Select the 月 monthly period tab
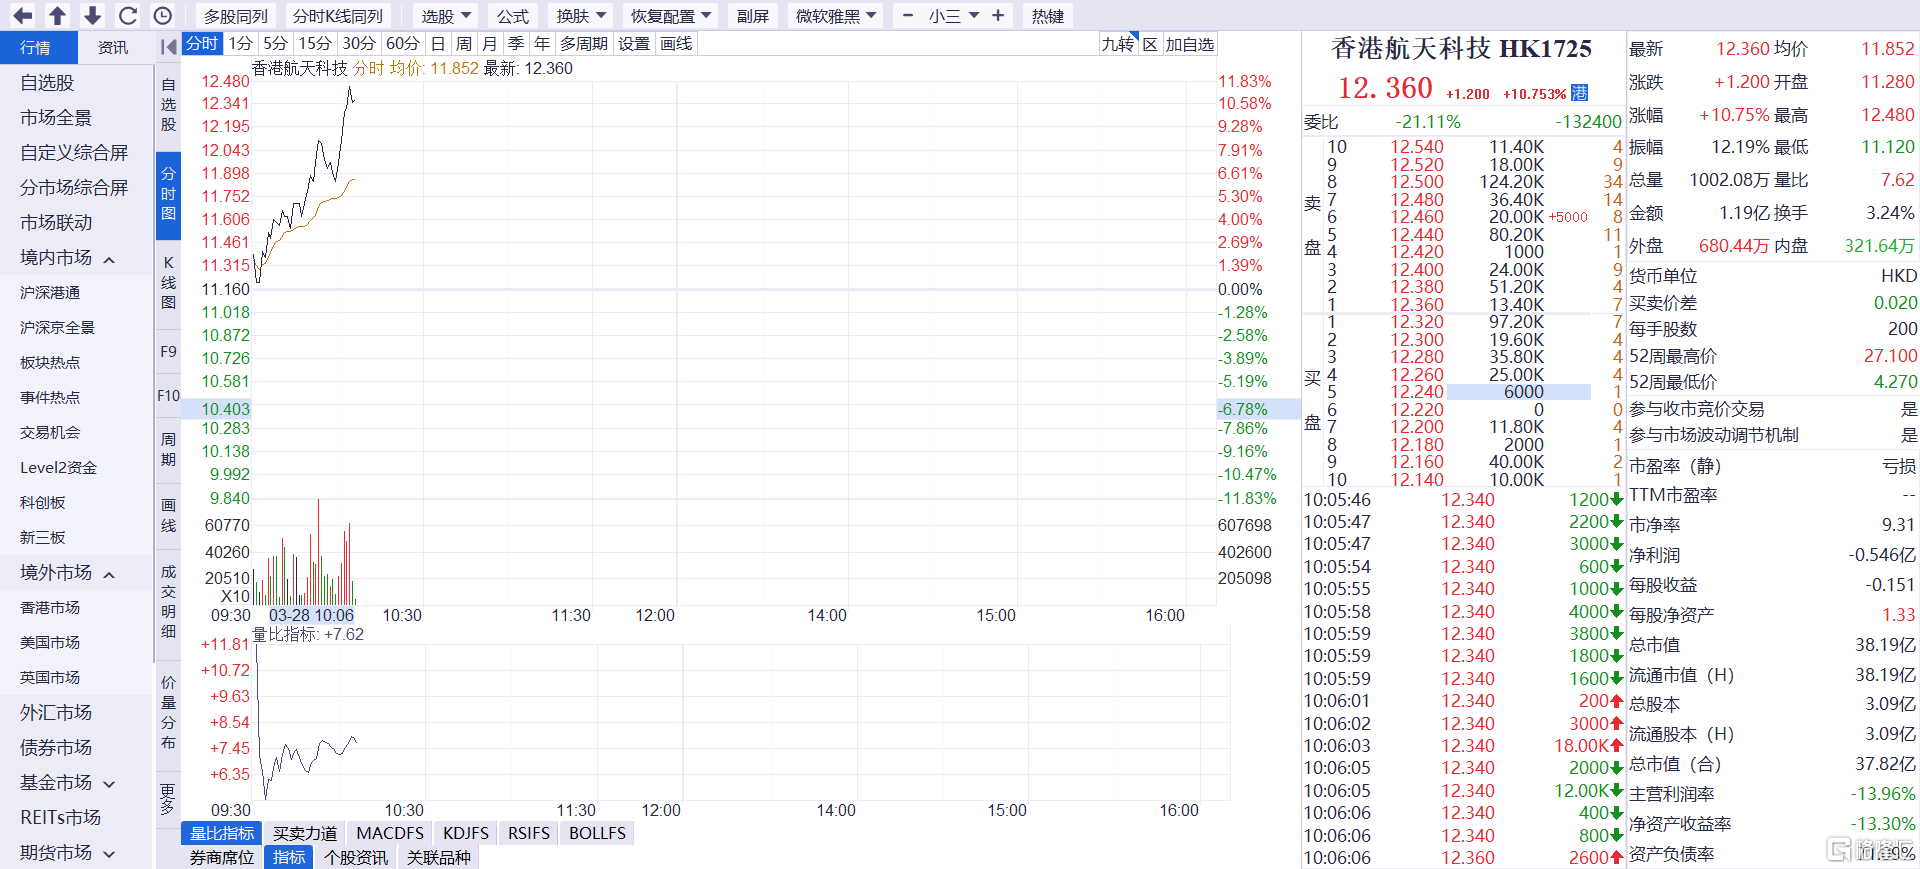Viewport: 1920px width, 869px height. (x=490, y=43)
